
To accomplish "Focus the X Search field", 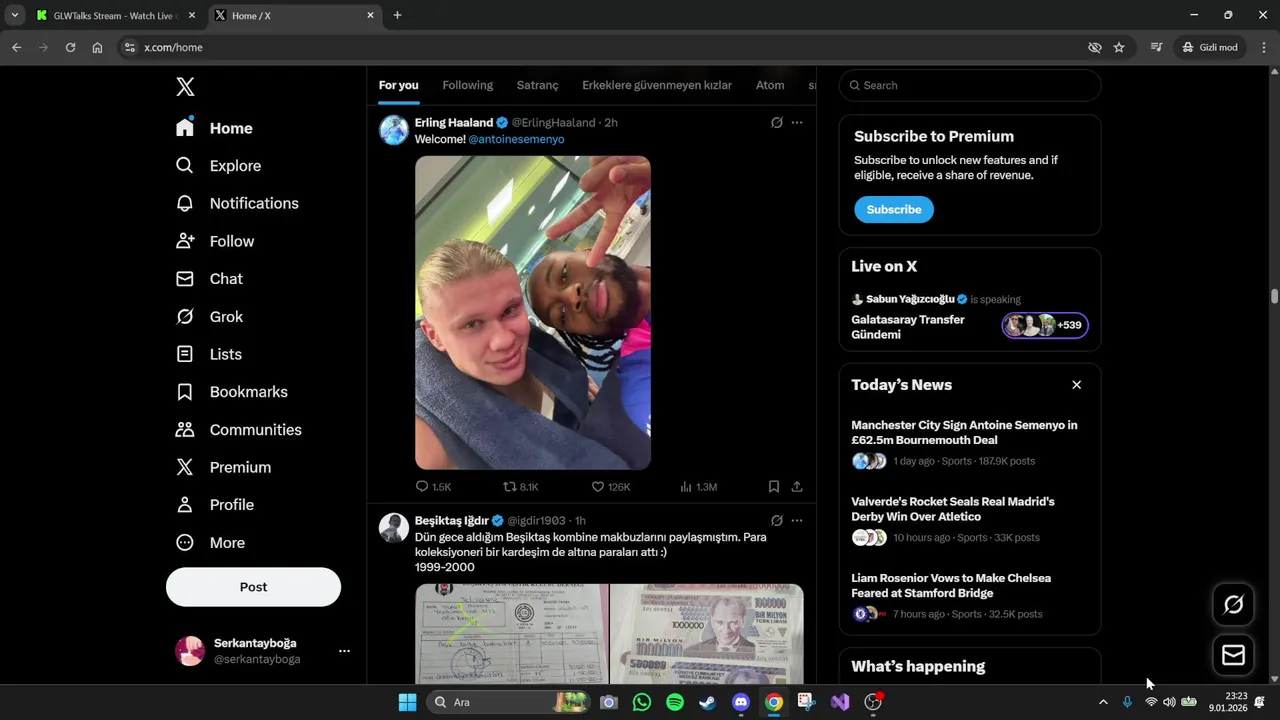I will point(970,85).
